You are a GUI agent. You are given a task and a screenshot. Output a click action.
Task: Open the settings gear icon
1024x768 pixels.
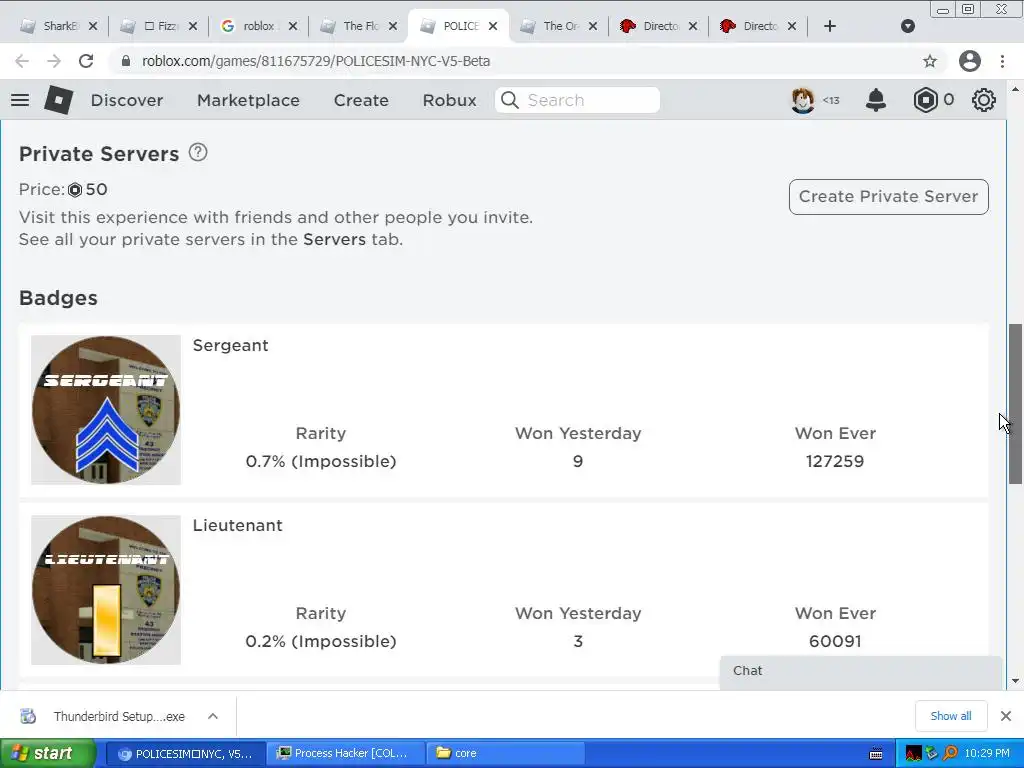984,100
